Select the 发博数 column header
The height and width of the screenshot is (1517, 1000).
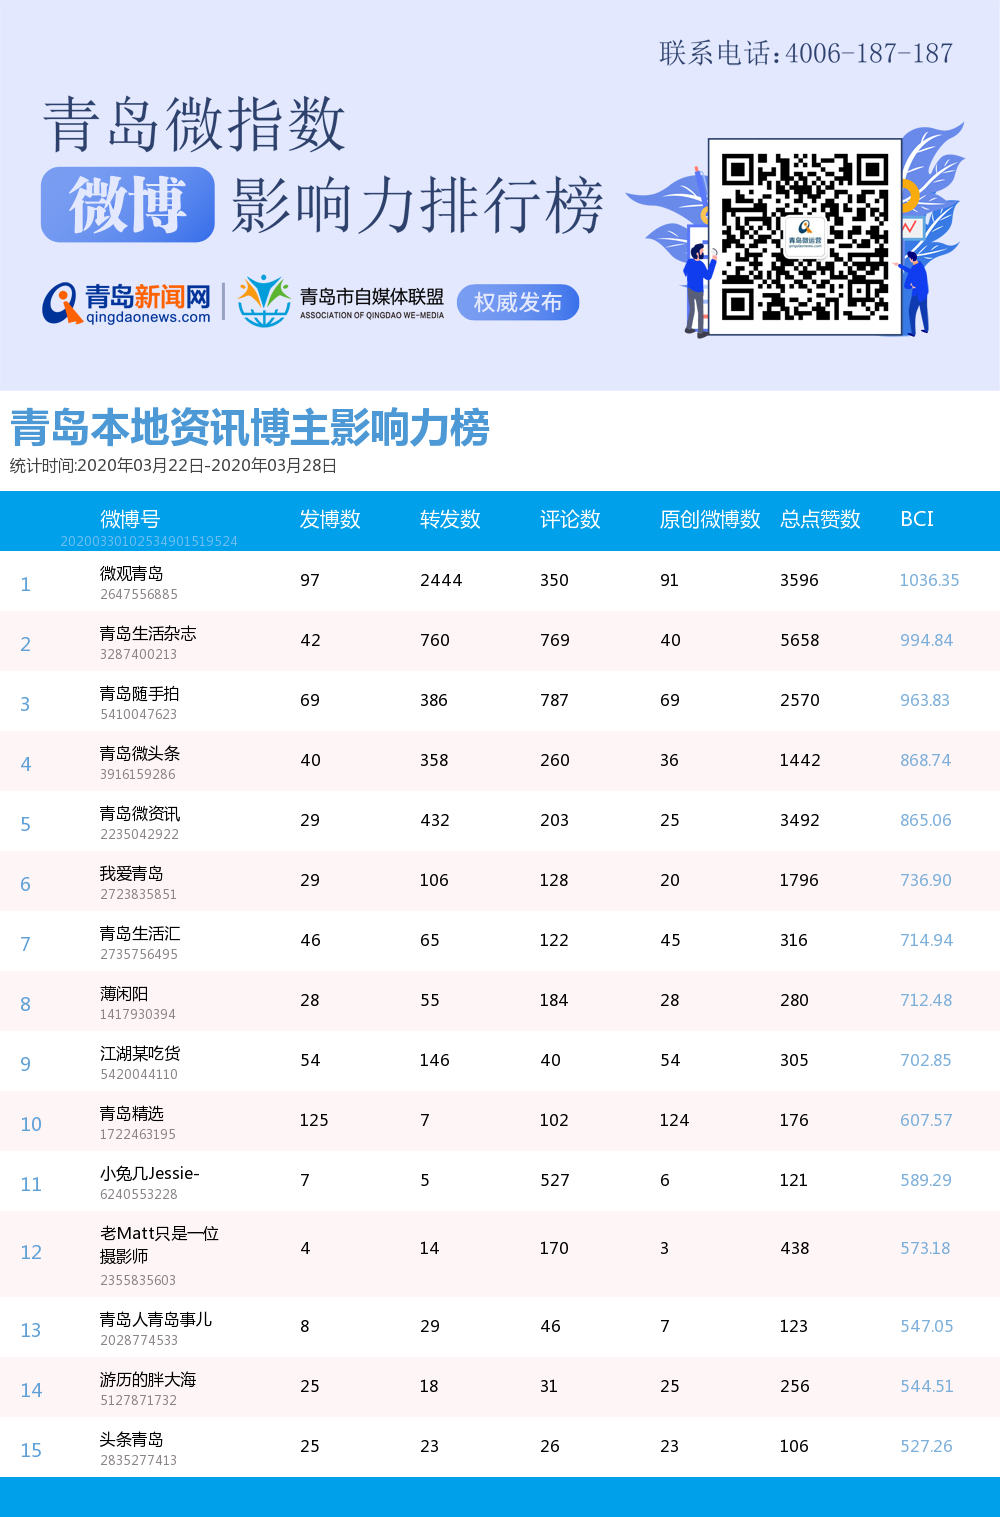click(x=330, y=519)
